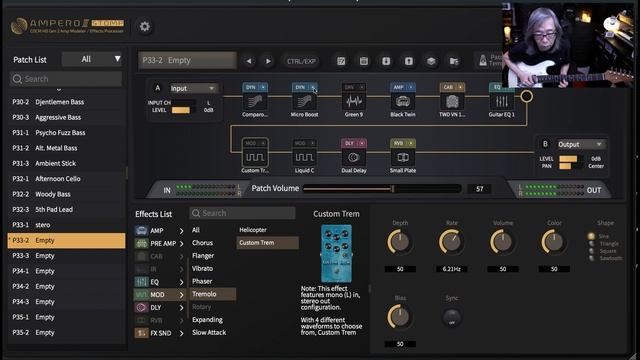Load patch P33-1 stero
The height and width of the screenshot is (360, 640).
click(67, 225)
